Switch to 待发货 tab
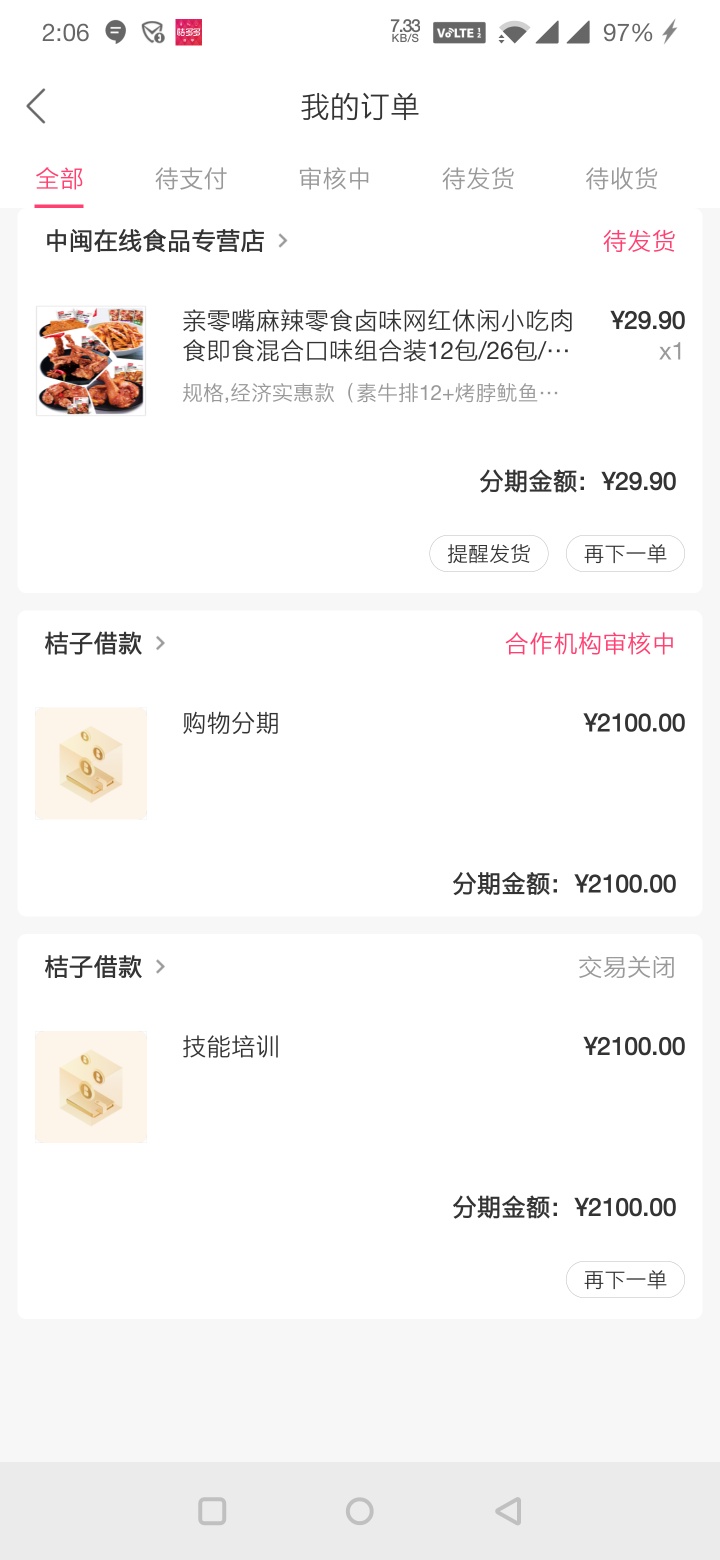 click(478, 179)
